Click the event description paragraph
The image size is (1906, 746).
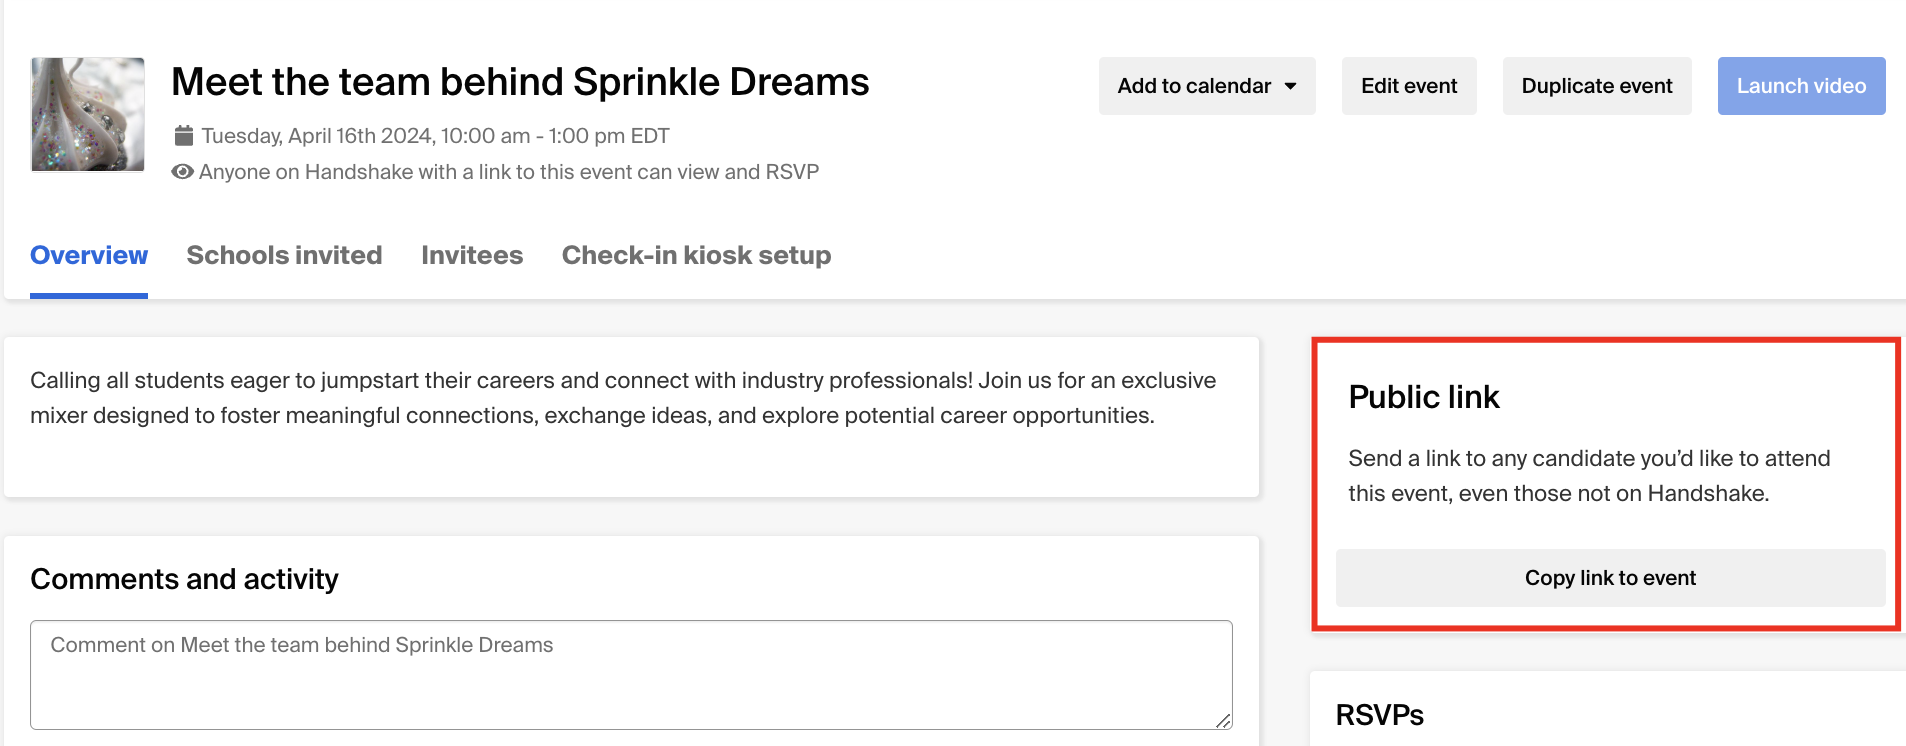(623, 398)
